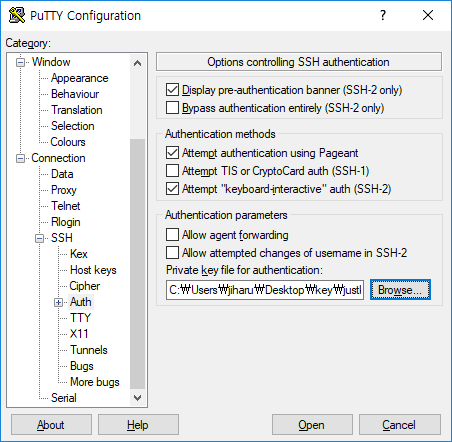Select Colours in the category tree

(x=68, y=142)
